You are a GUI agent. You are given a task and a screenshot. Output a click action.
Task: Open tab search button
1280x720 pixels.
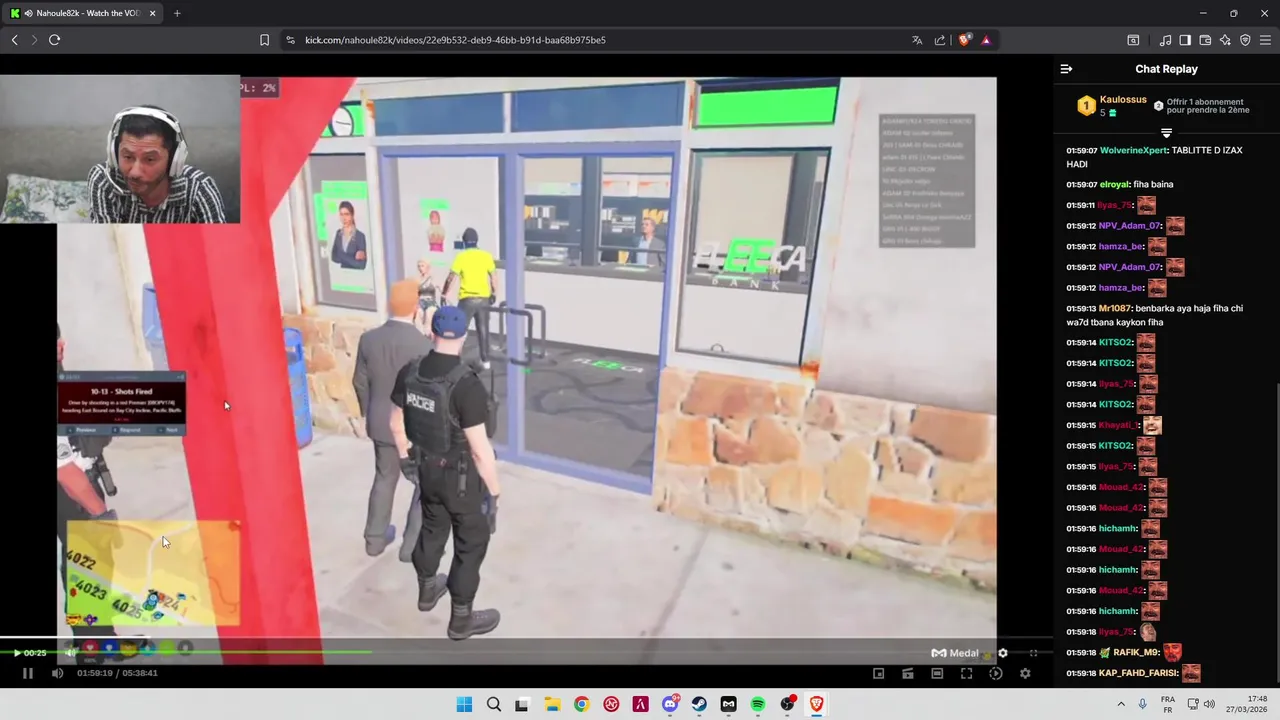(1133, 40)
